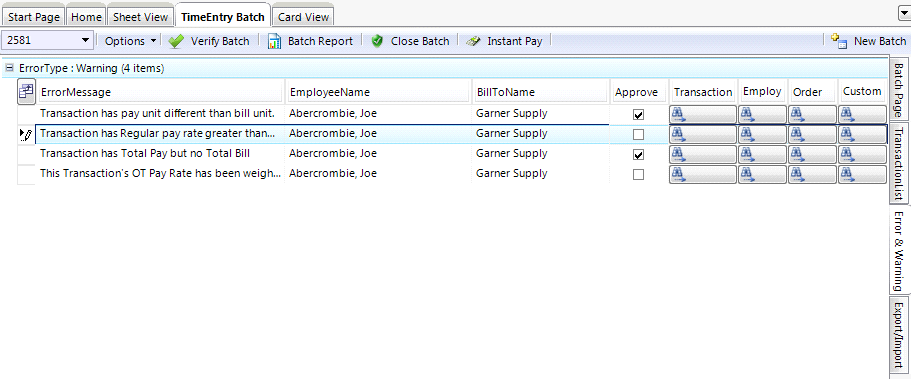Open Transaction lookup for no Total Bill row
Viewport: 911px width, 379px height.
coord(703,154)
